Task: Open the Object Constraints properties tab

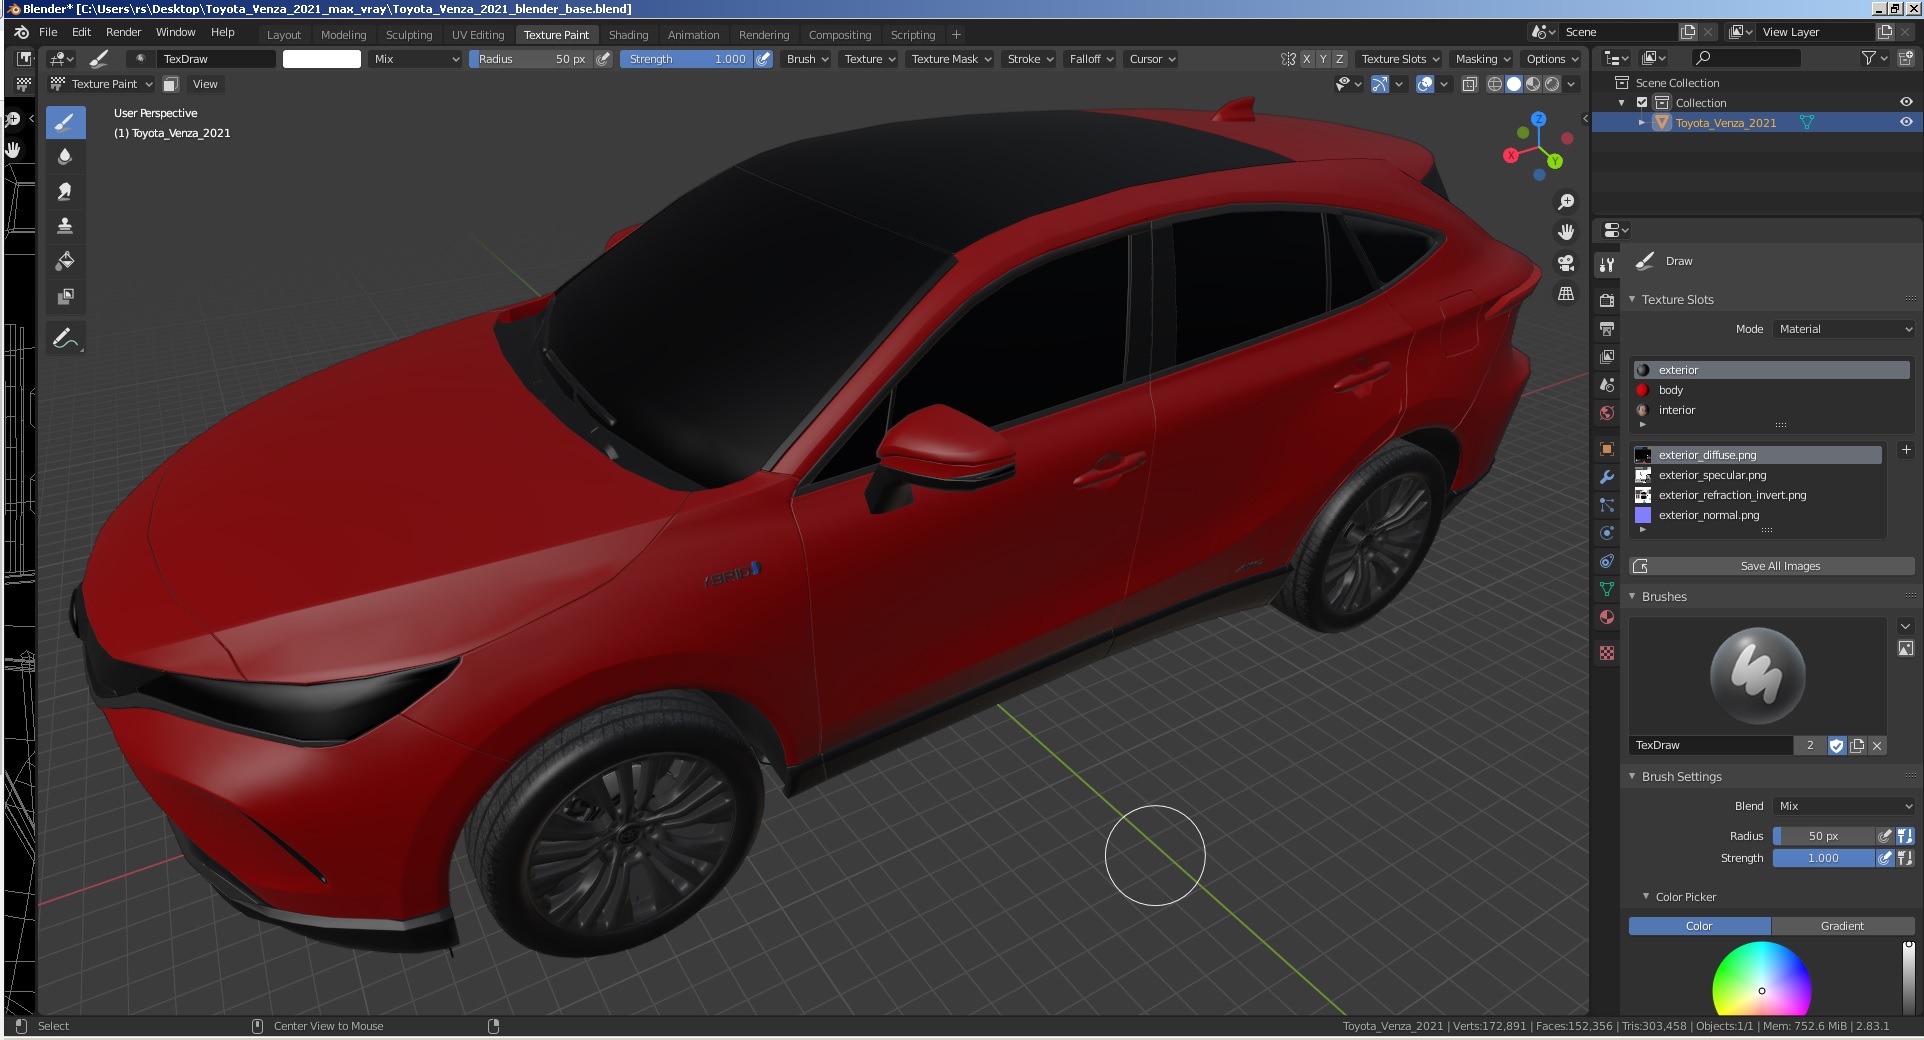Action: [1607, 561]
